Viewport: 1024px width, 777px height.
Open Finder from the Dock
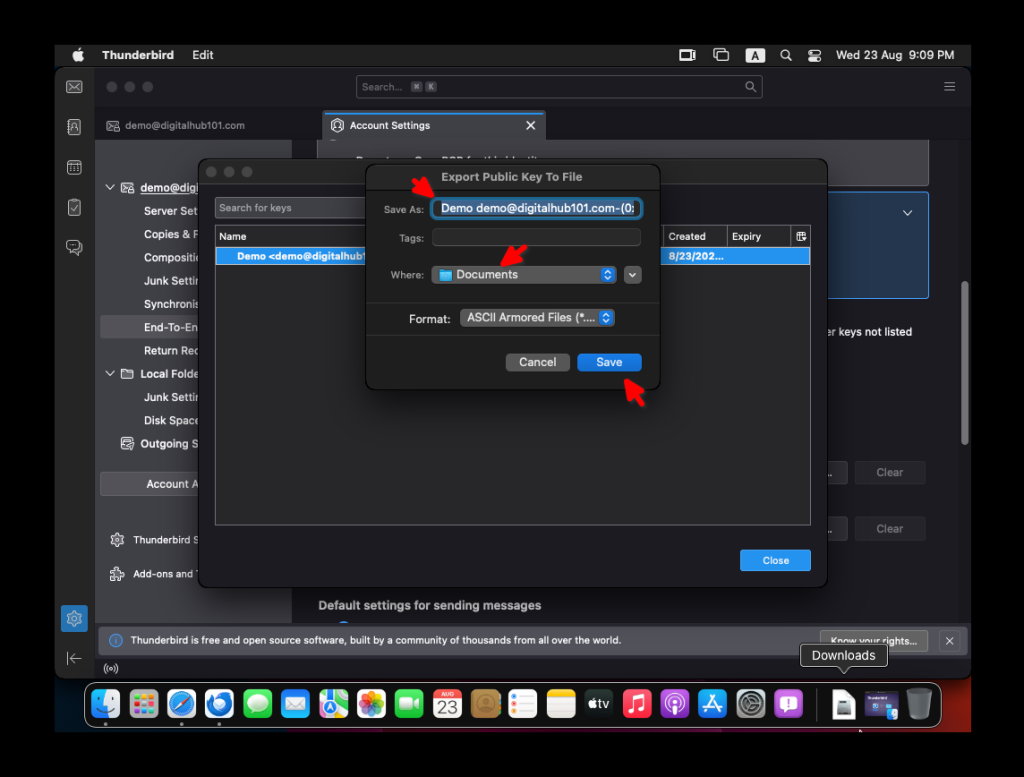coord(106,704)
